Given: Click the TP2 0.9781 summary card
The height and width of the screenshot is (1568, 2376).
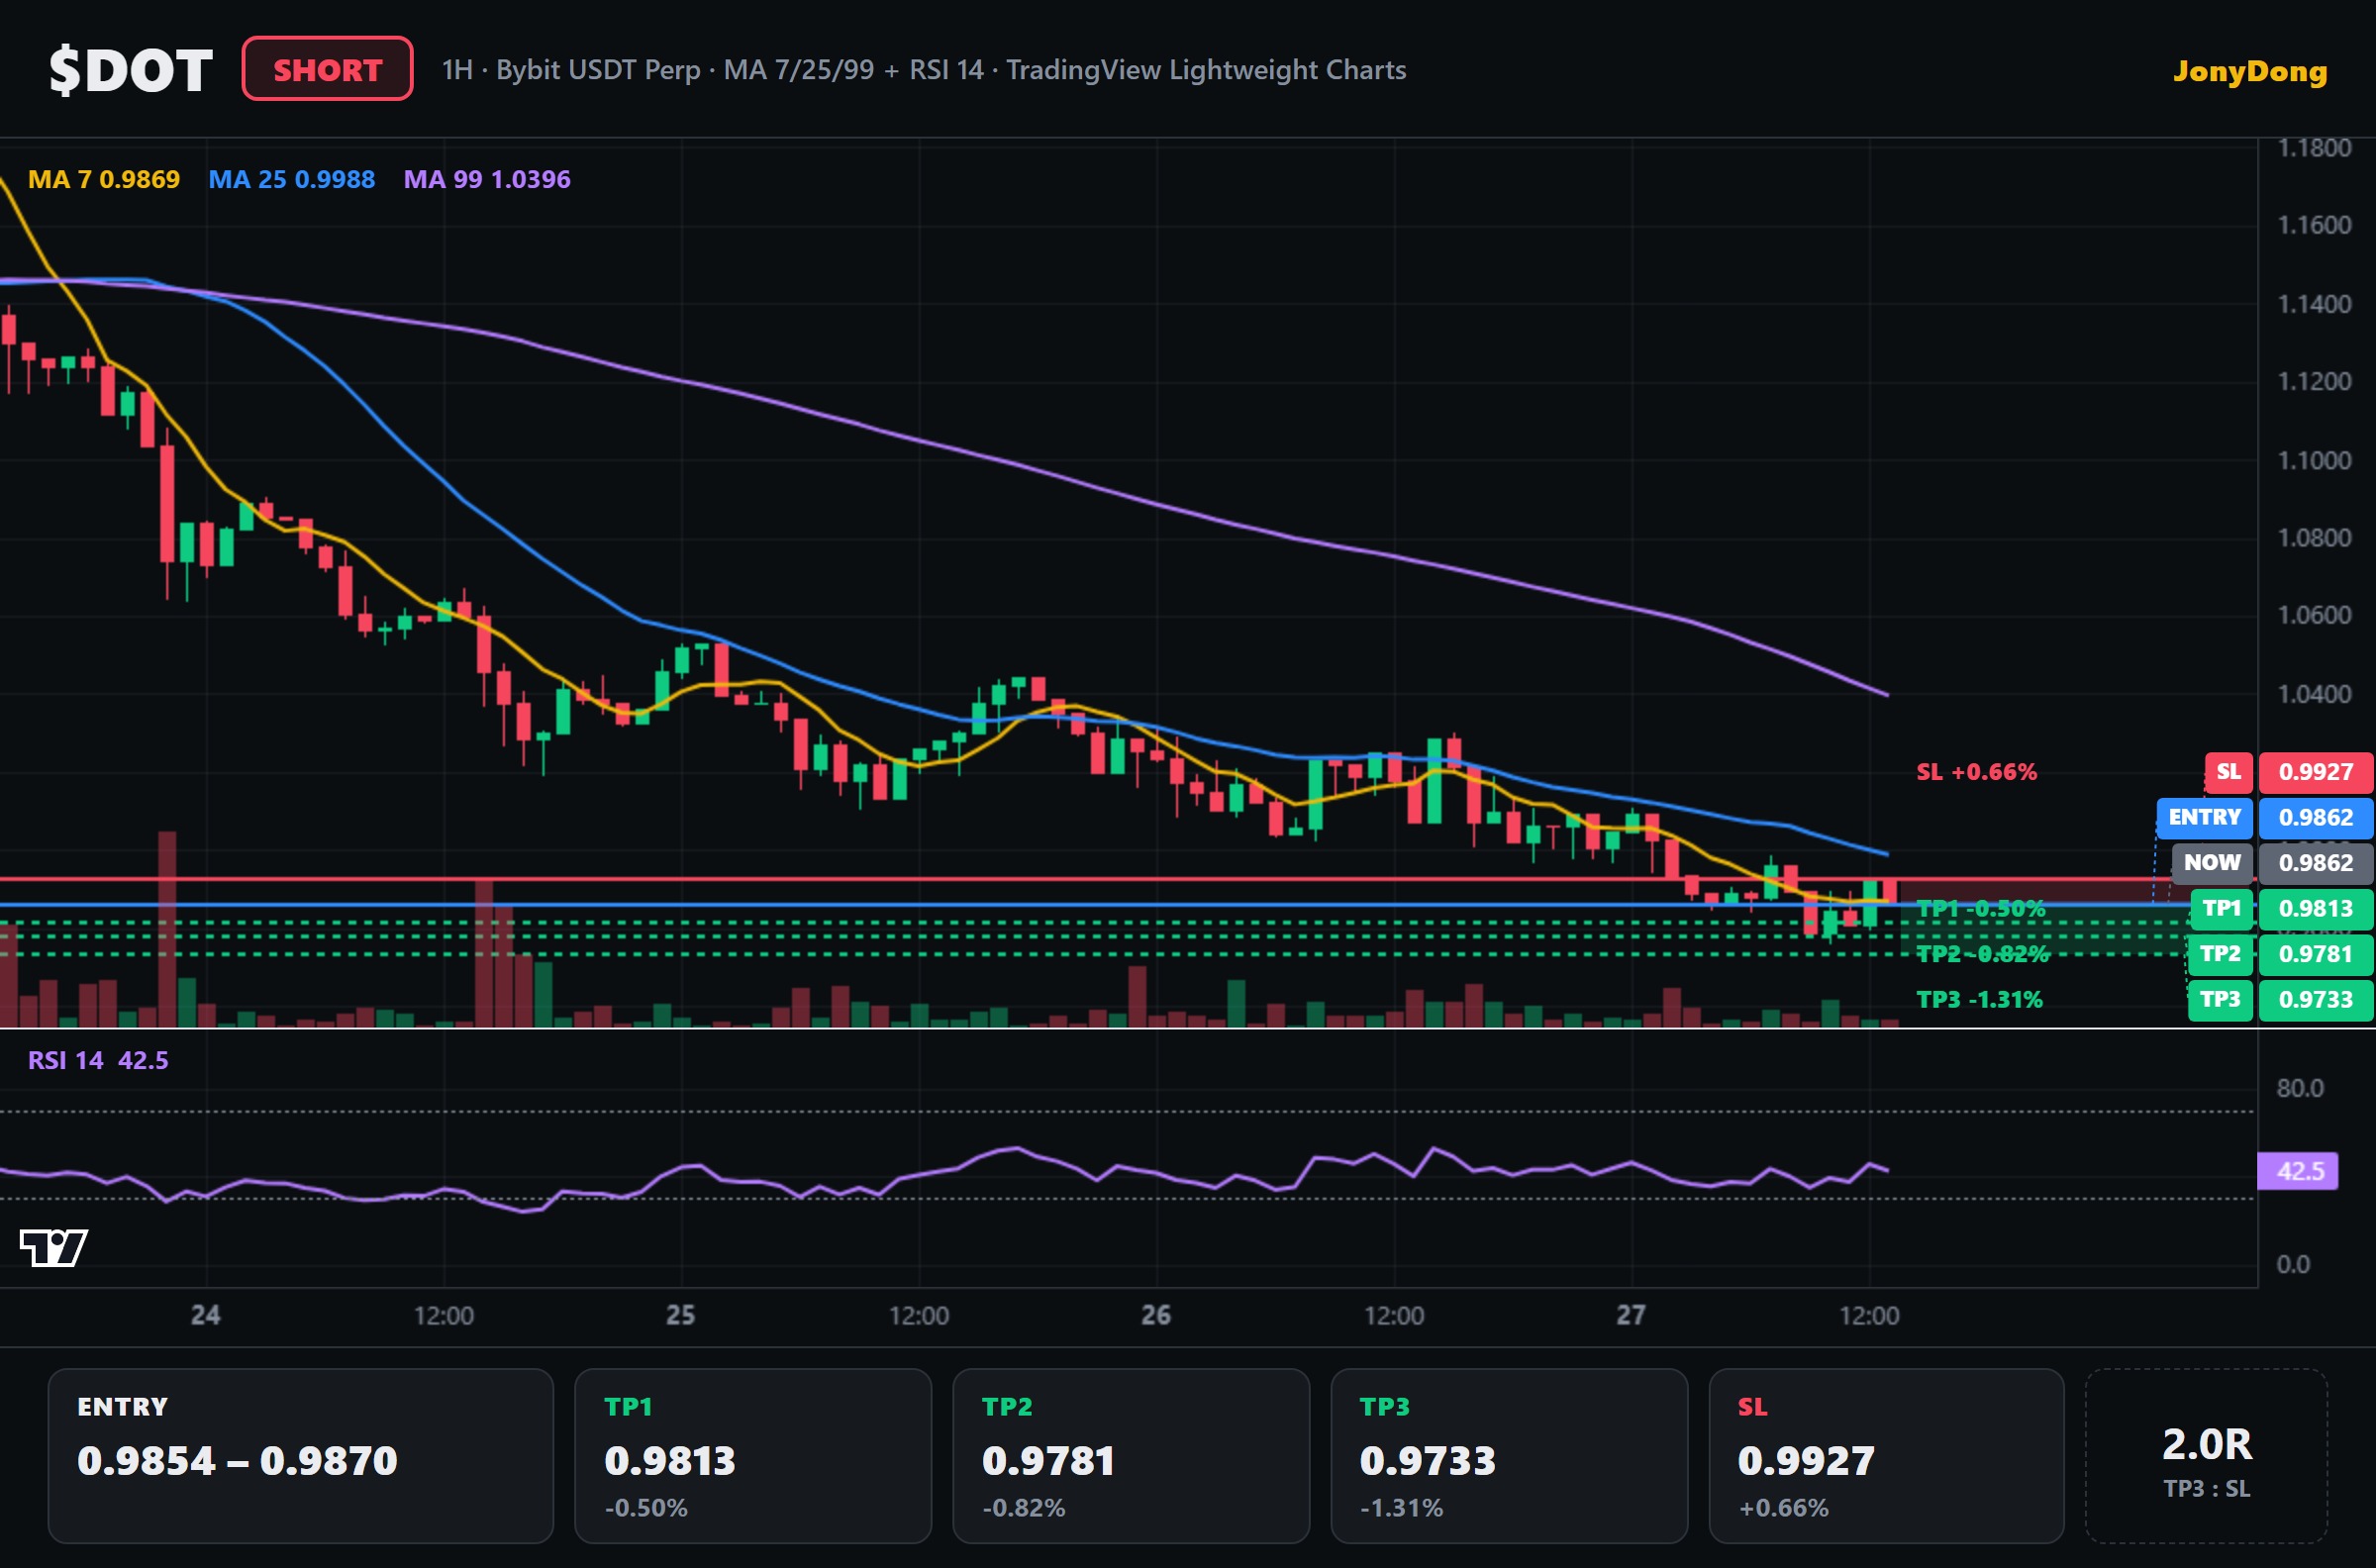Looking at the screenshot, I should click(x=1131, y=1456).
